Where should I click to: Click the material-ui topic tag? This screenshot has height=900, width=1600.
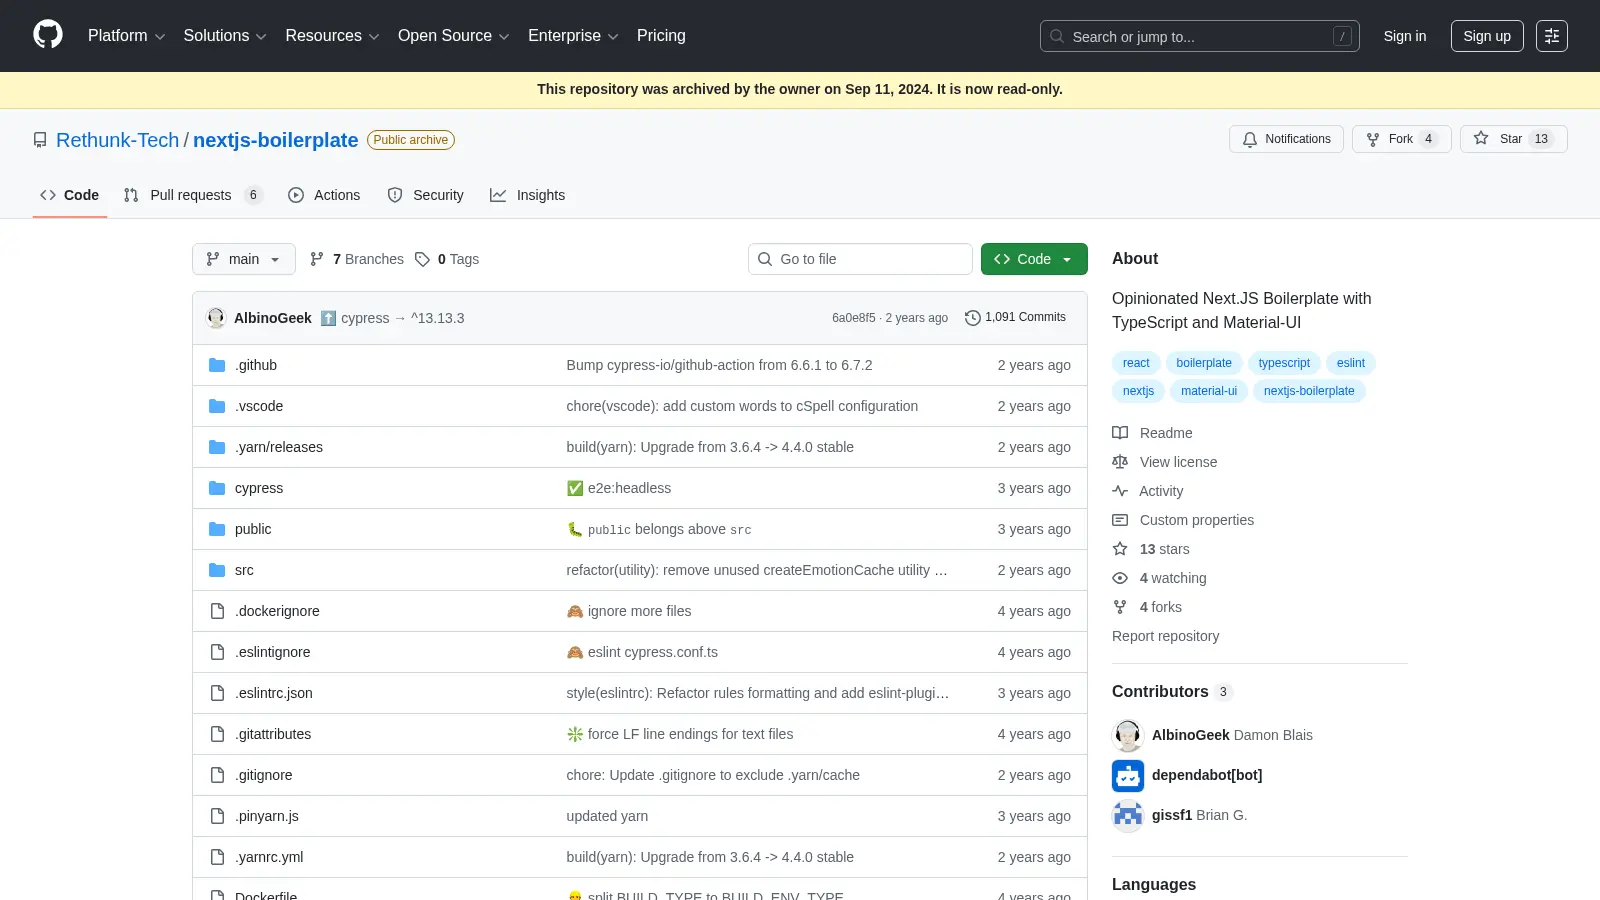1209,391
